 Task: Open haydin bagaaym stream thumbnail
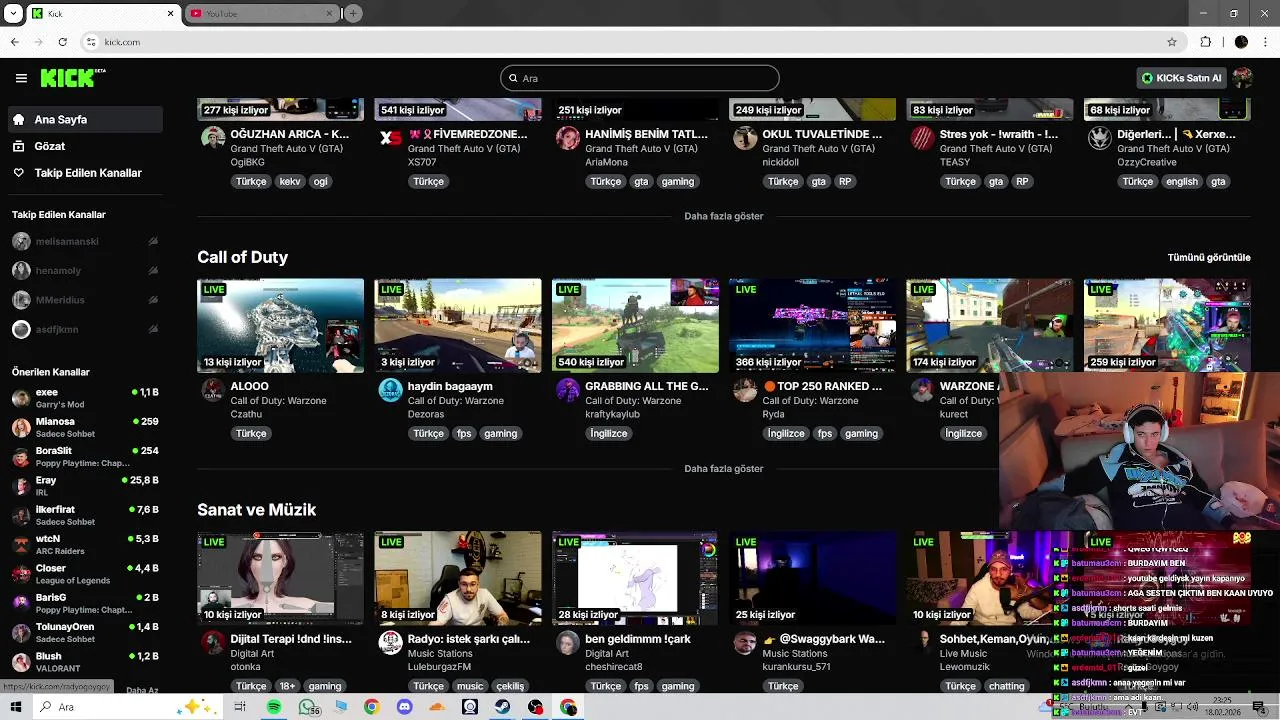pos(458,325)
